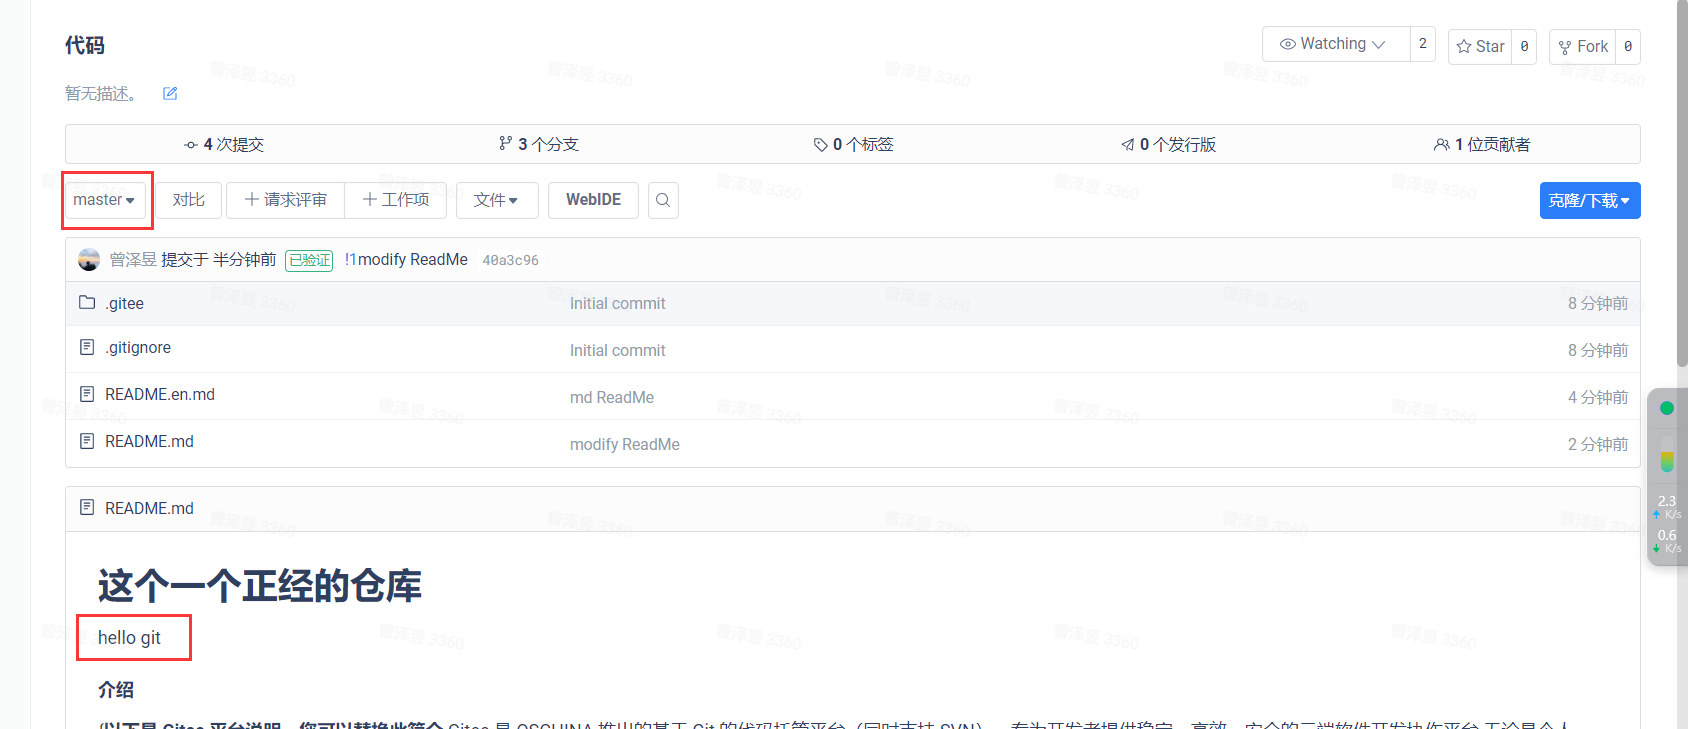Click the 4 分钟前 timestamp
Viewport: 1688px width, 729px height.
(x=1598, y=397)
